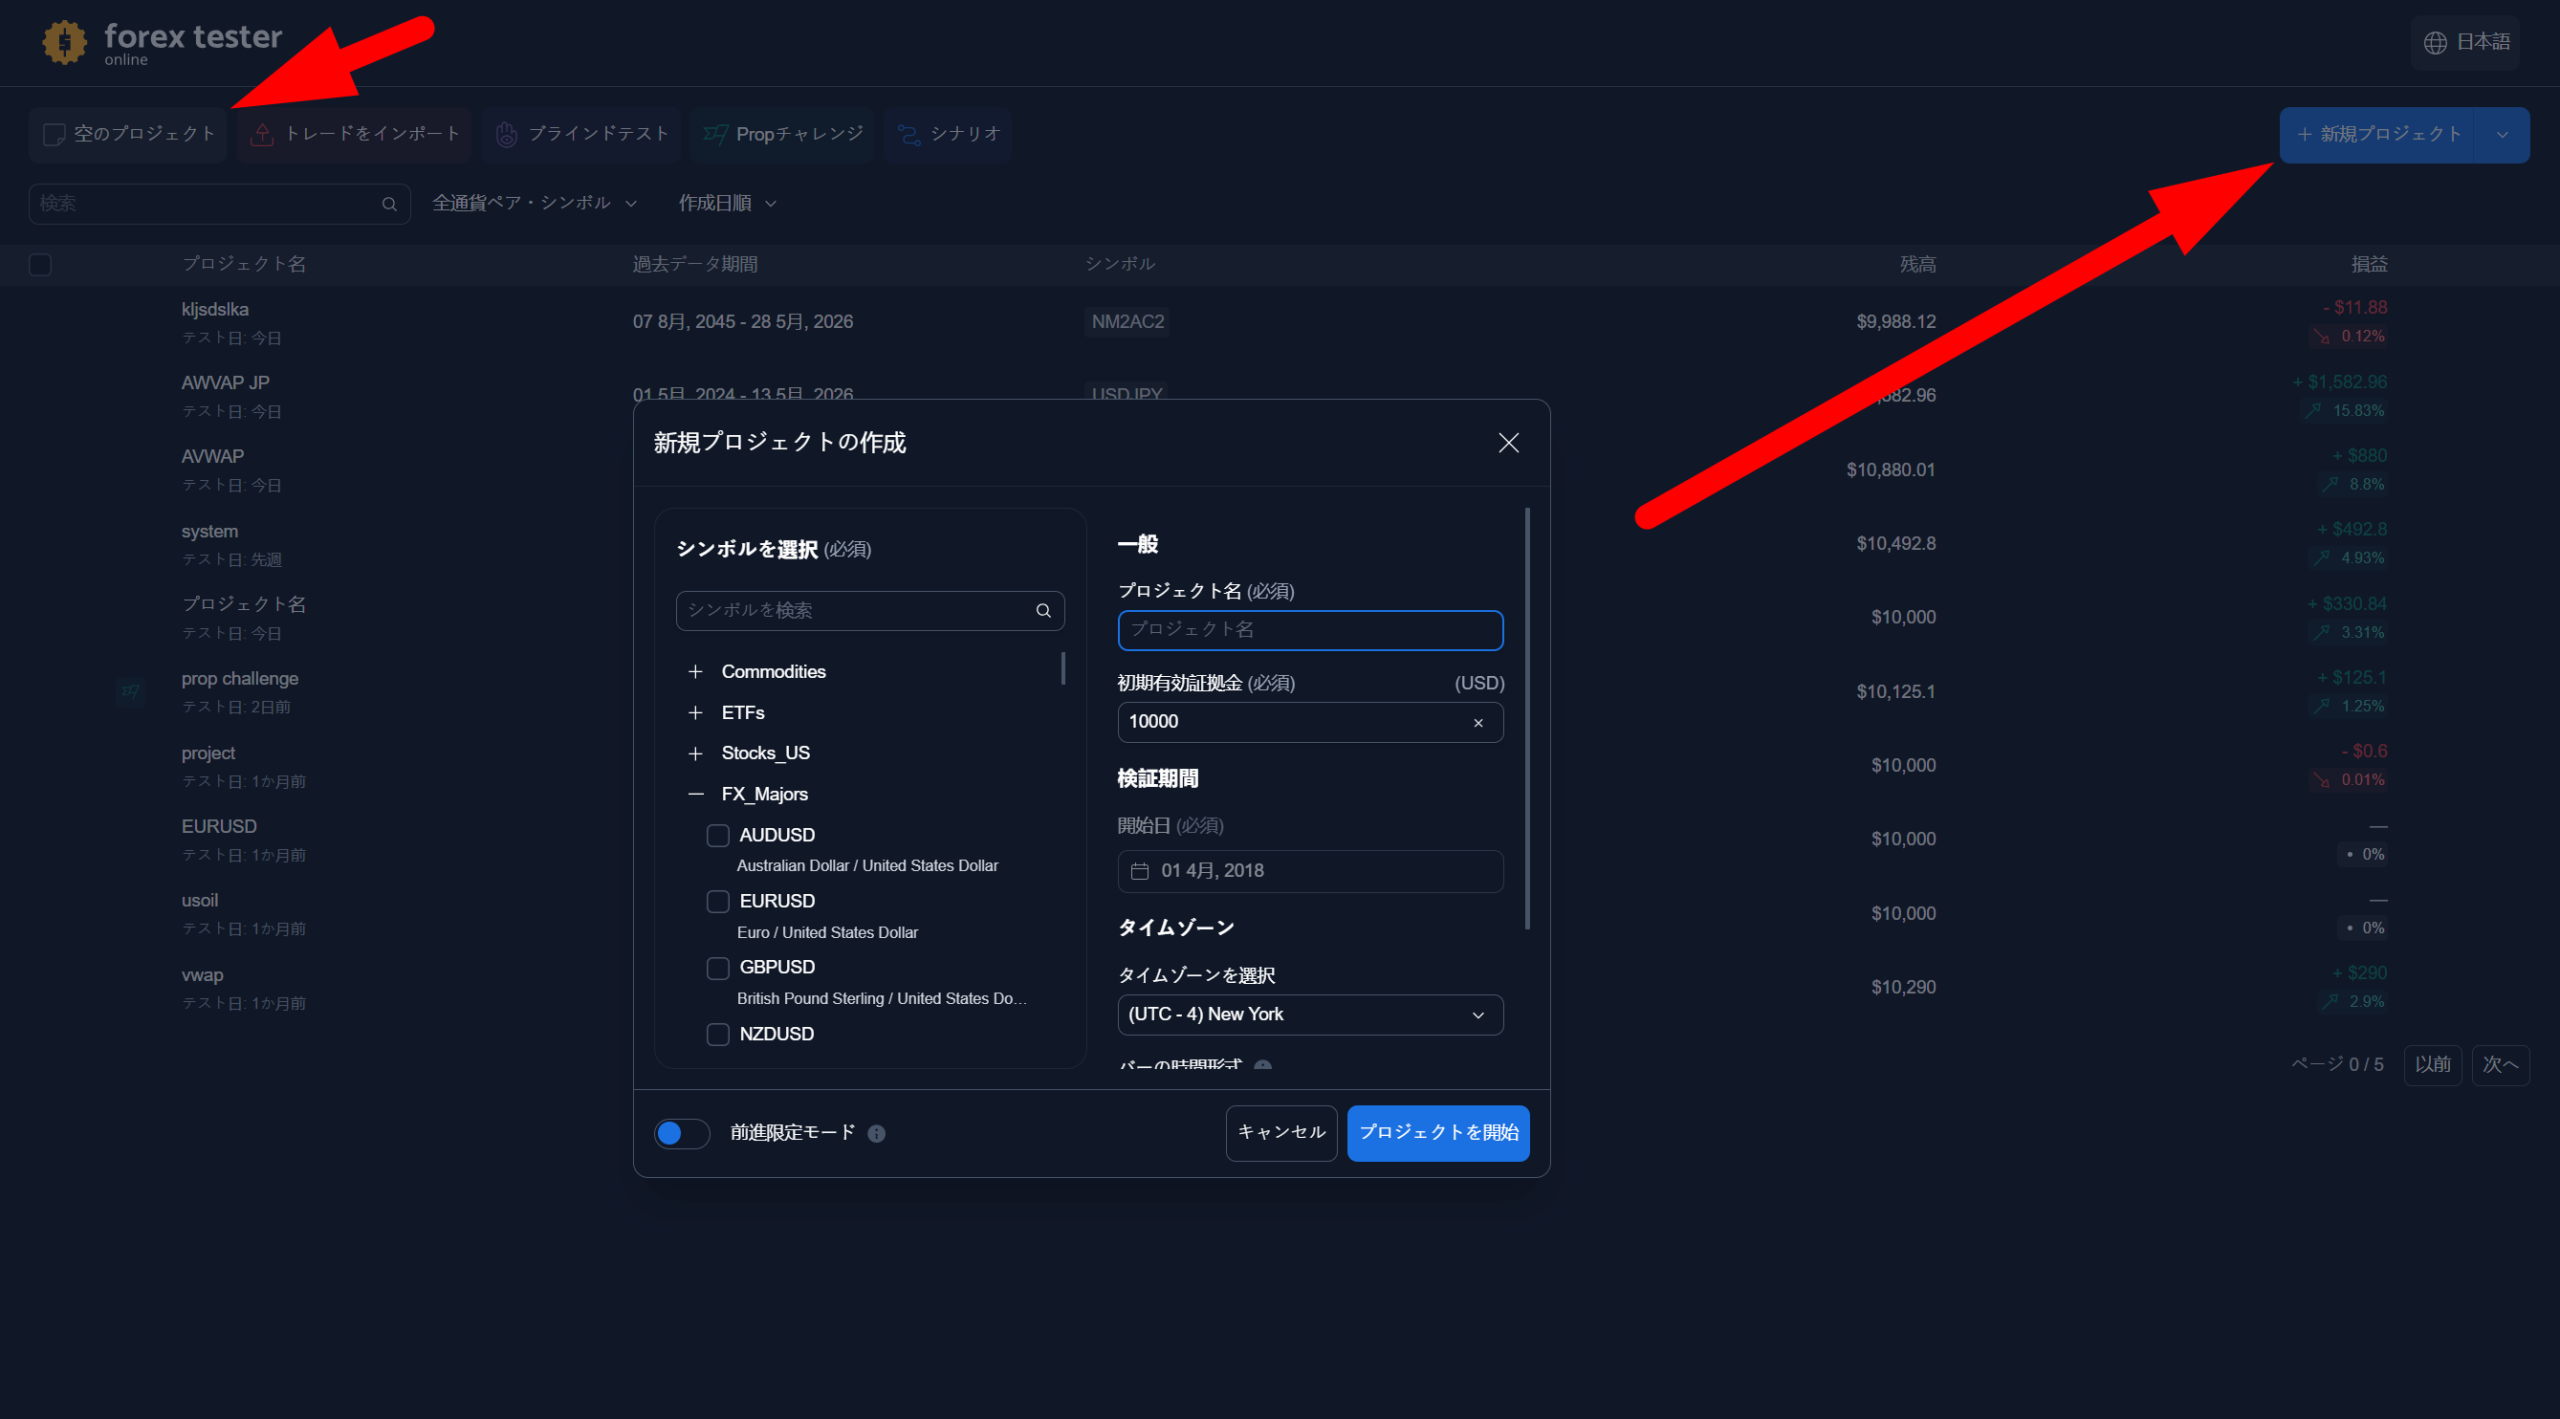Click the search magnifier in the project search box

point(389,204)
